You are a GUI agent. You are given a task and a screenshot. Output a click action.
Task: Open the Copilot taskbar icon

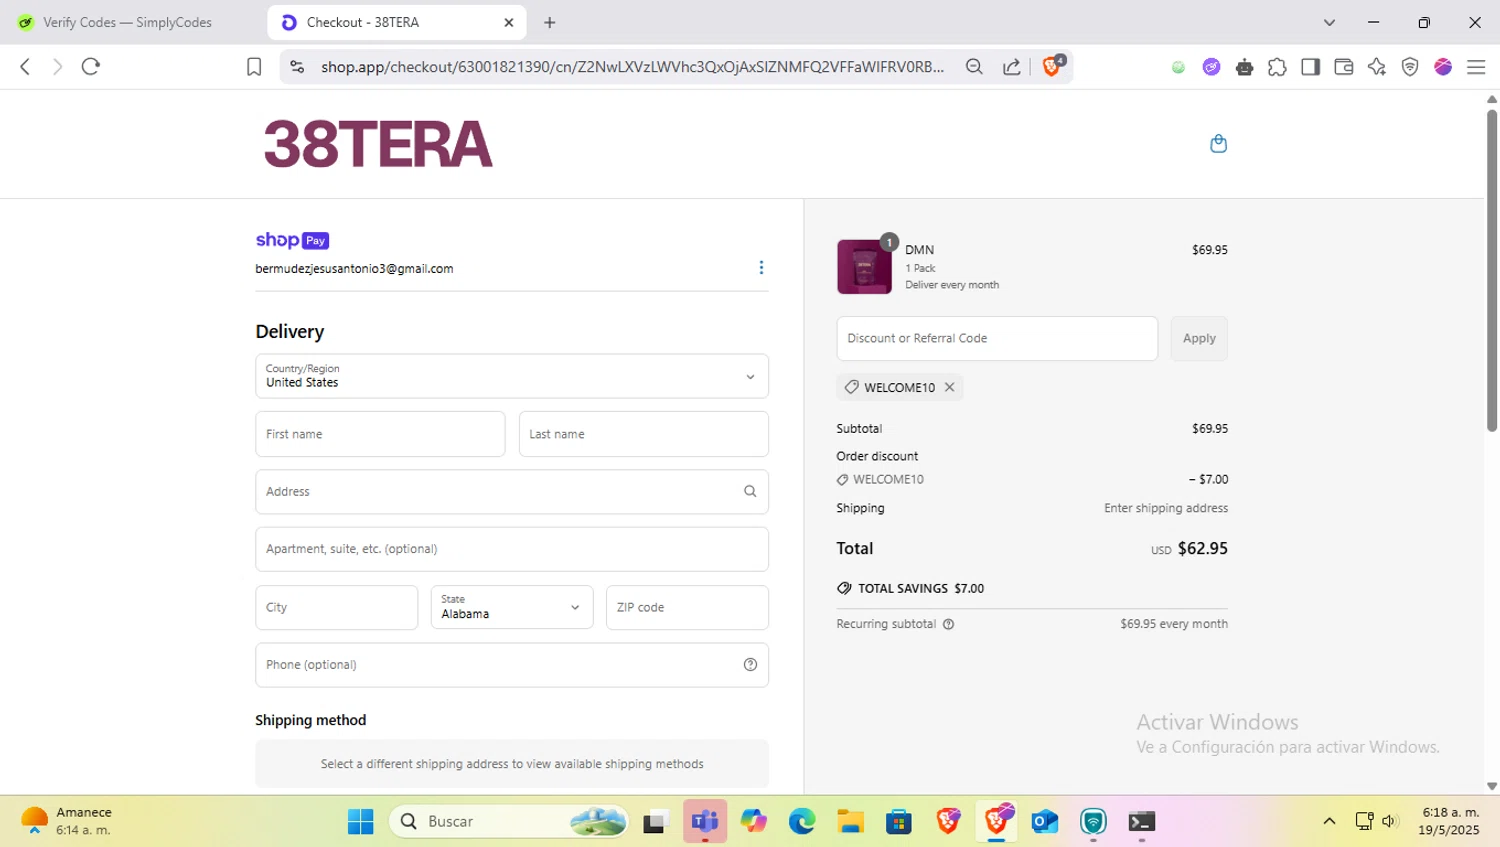coord(754,822)
